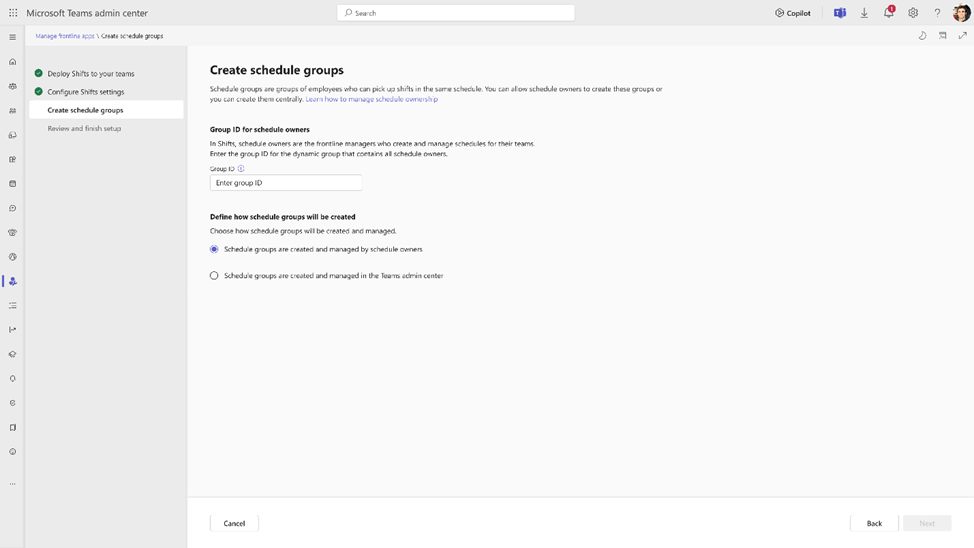The image size is (974, 548).
Task: Select the Create schedule groups step
Action: (x=106, y=110)
